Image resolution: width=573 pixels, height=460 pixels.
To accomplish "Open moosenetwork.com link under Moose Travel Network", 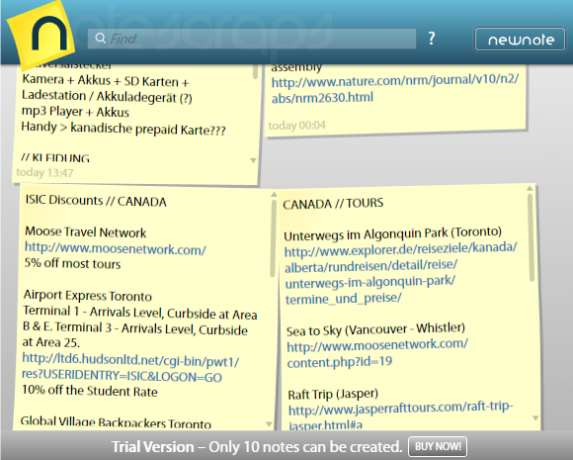I will click(115, 249).
